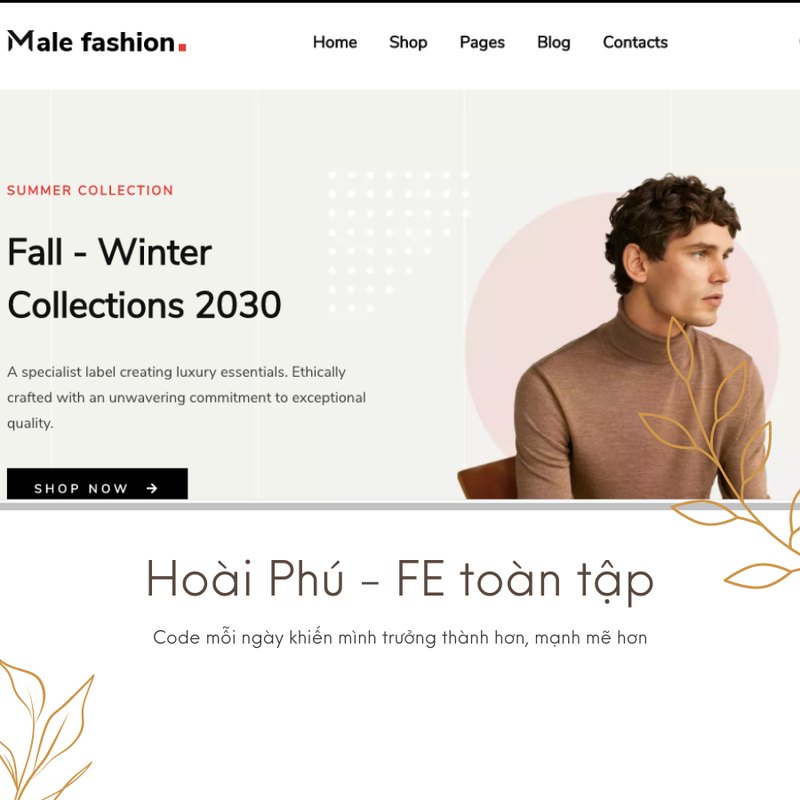Image resolution: width=800 pixels, height=800 pixels.
Task: Open the Contacts page
Action: tap(635, 42)
